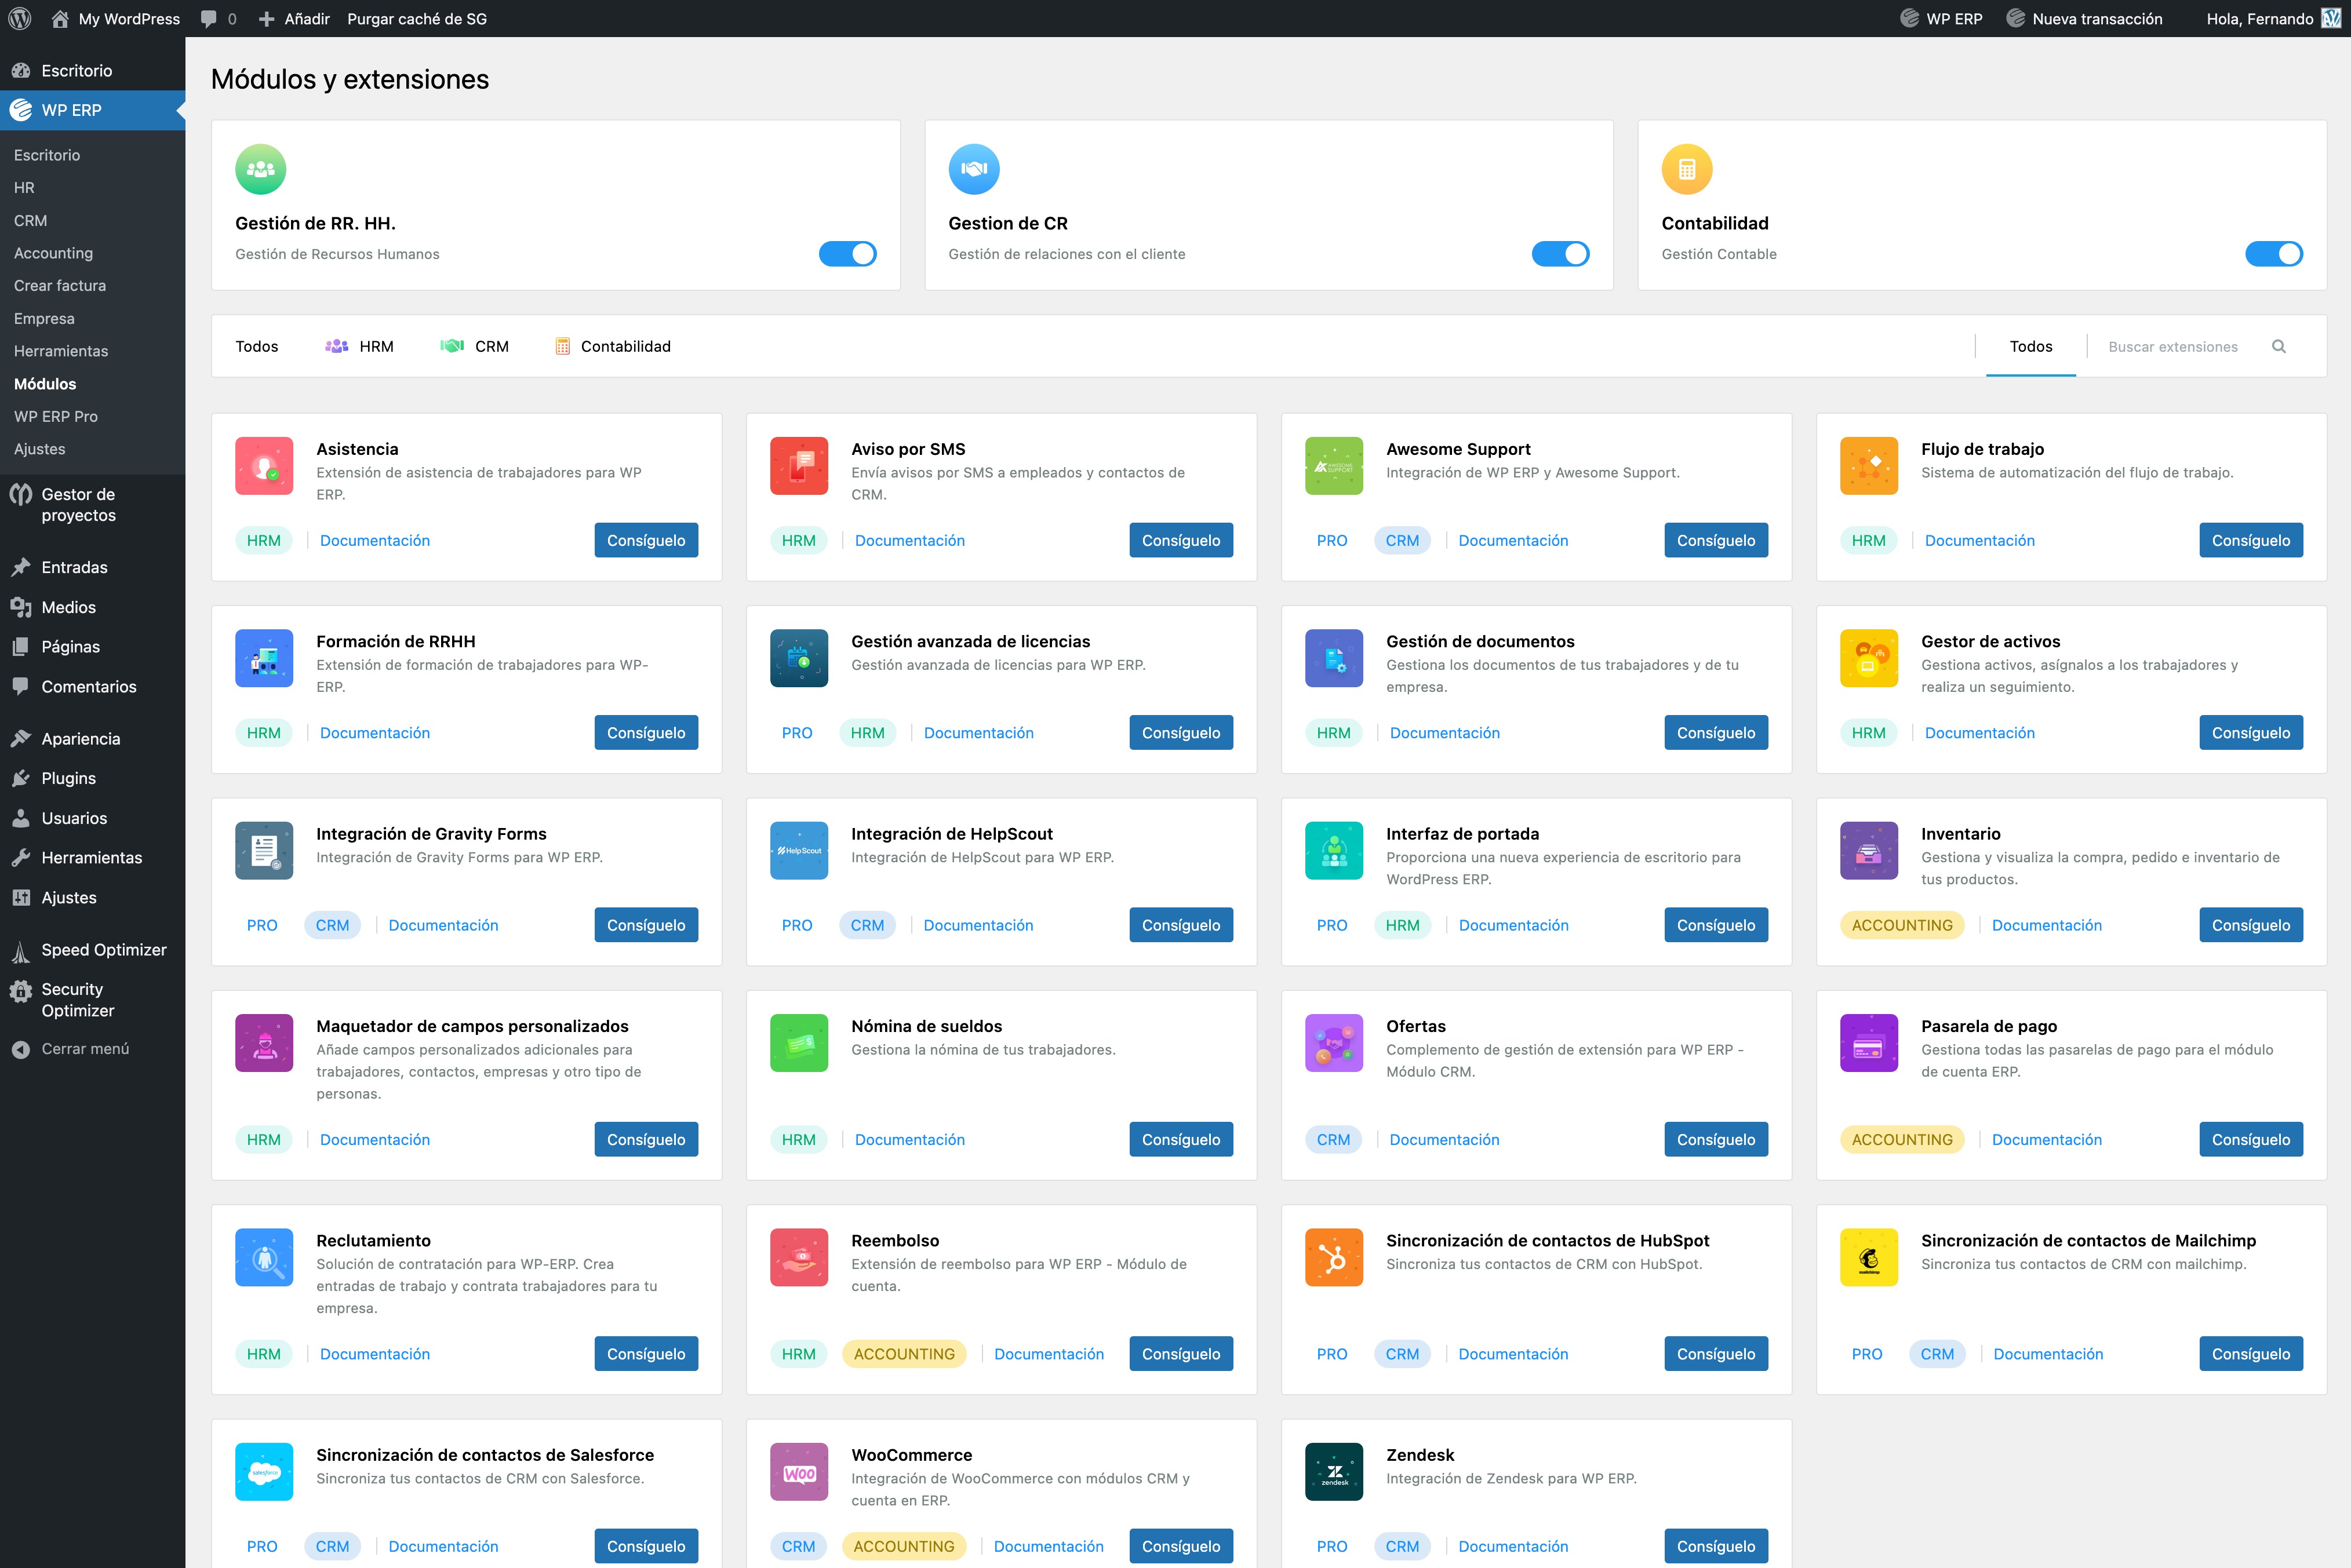Click Consíguelo for Asistencia extension
This screenshot has width=2351, height=1568.
tap(646, 540)
